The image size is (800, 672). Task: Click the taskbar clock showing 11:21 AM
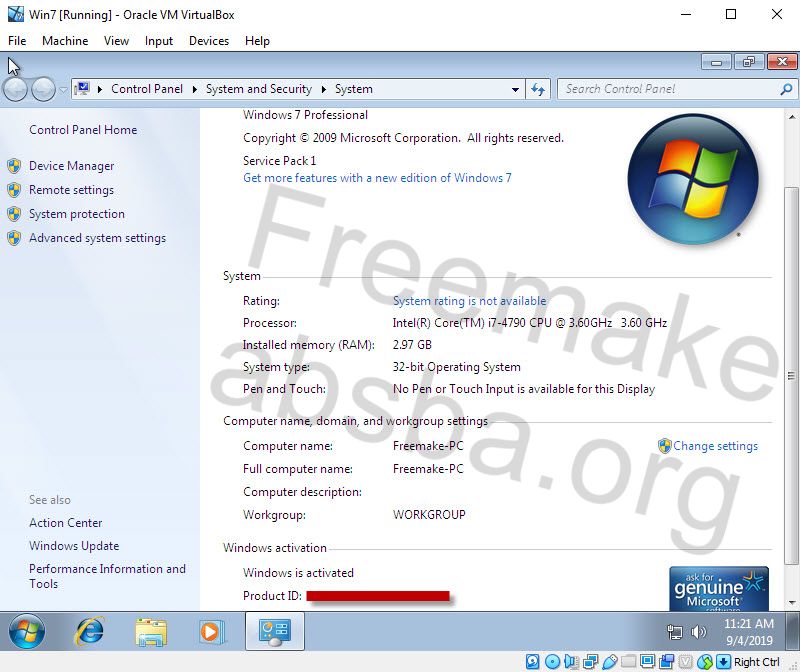pos(749,632)
